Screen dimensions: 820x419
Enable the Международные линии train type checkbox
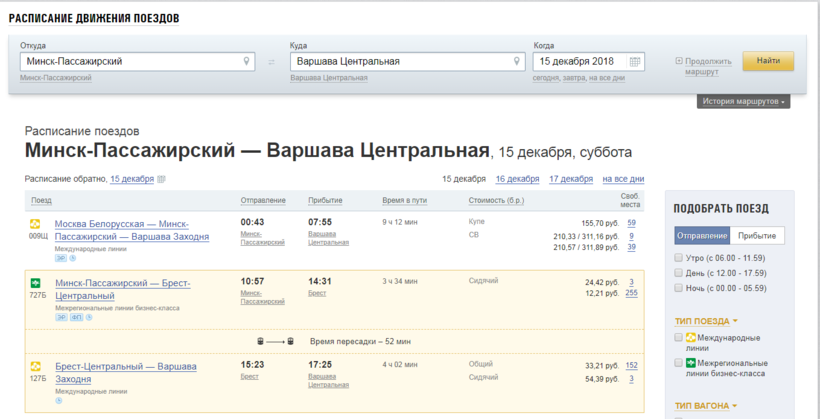point(679,337)
